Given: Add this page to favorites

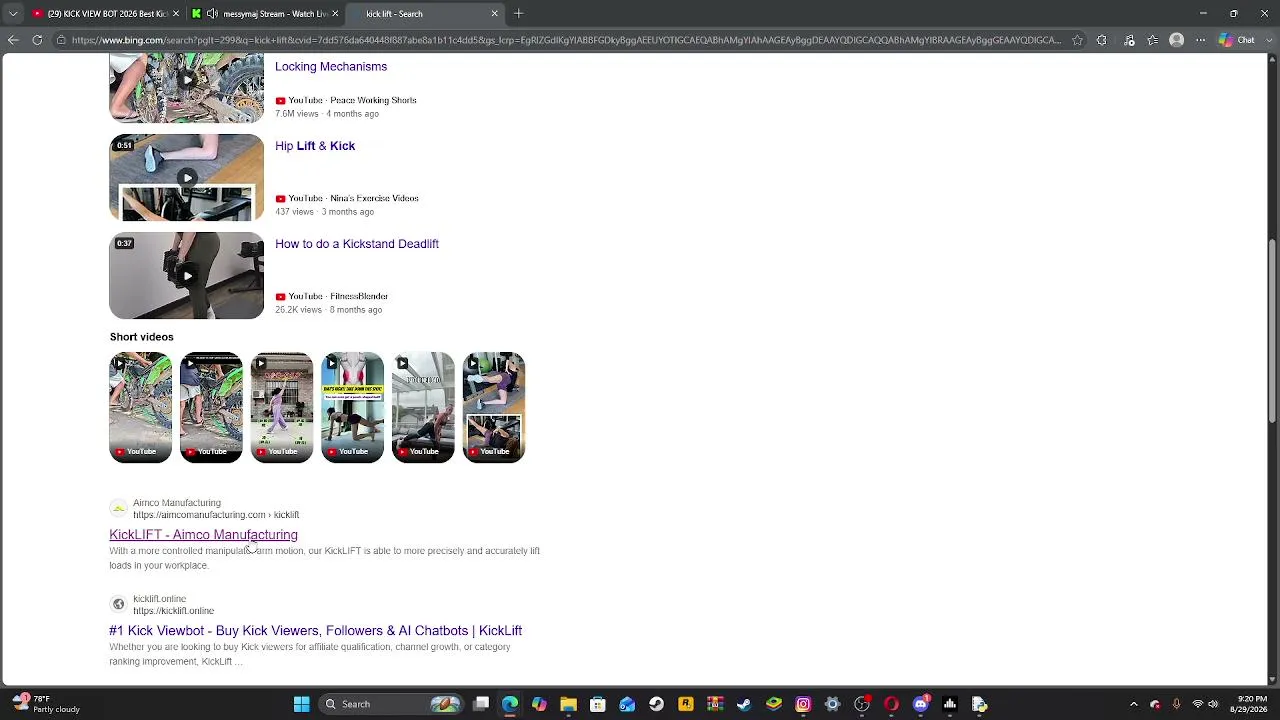Looking at the screenshot, I should [1077, 40].
